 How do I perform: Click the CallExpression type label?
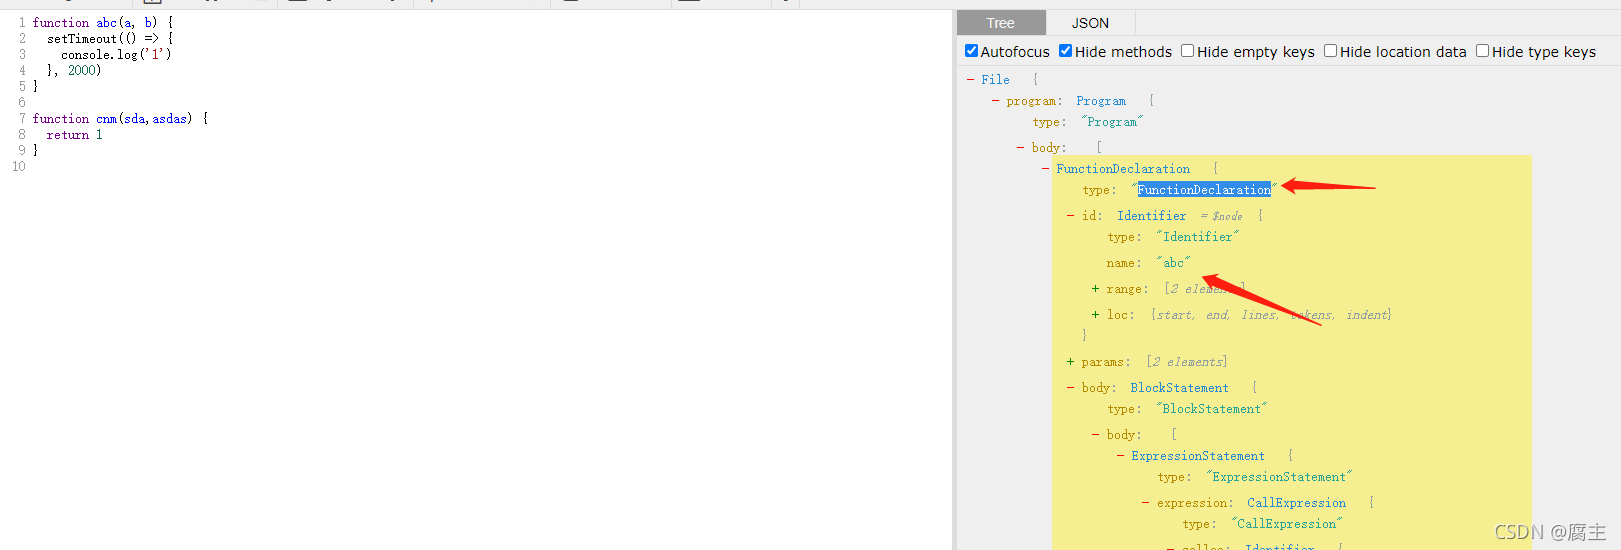click(x=1296, y=503)
